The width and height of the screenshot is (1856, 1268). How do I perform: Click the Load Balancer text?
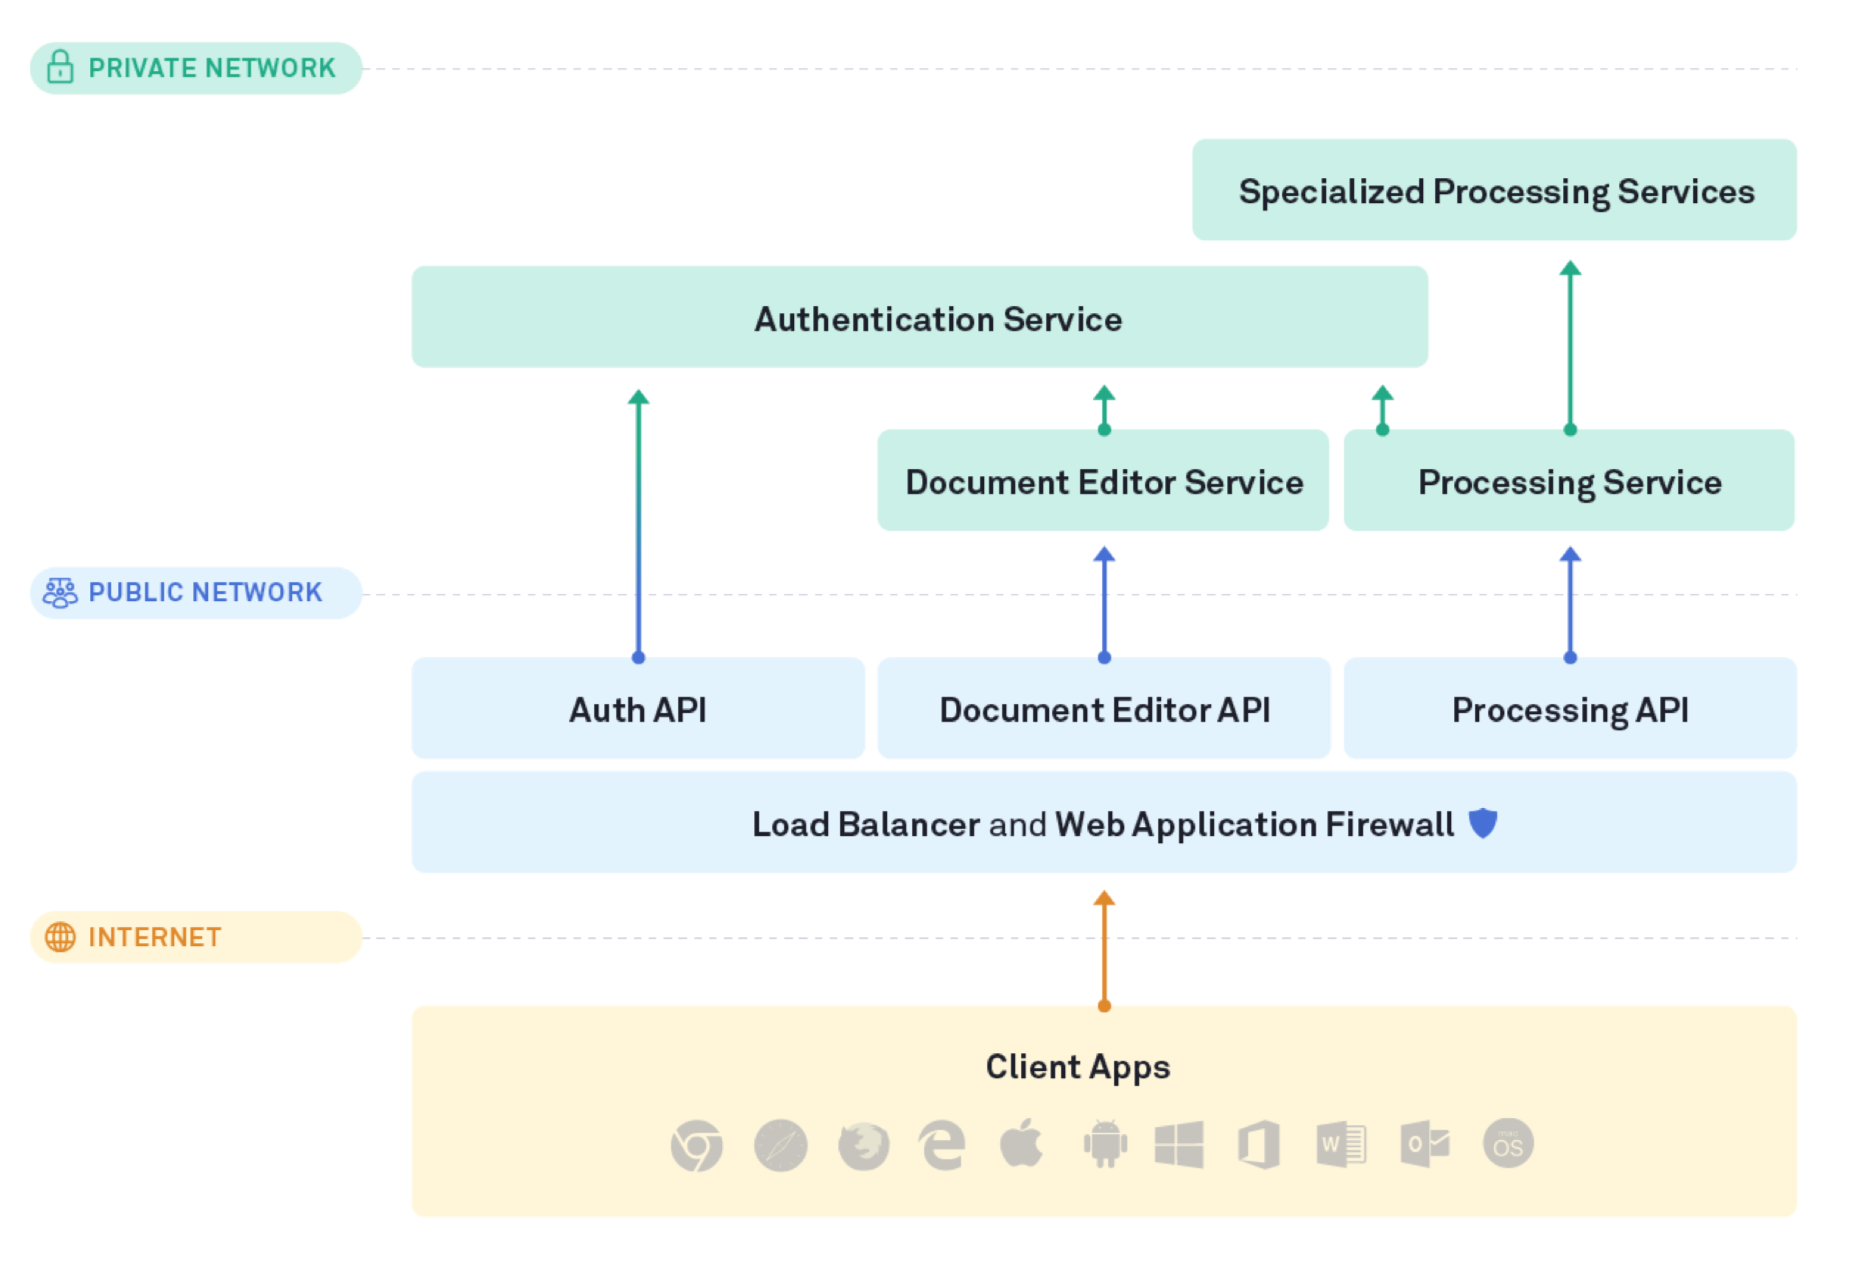(866, 824)
